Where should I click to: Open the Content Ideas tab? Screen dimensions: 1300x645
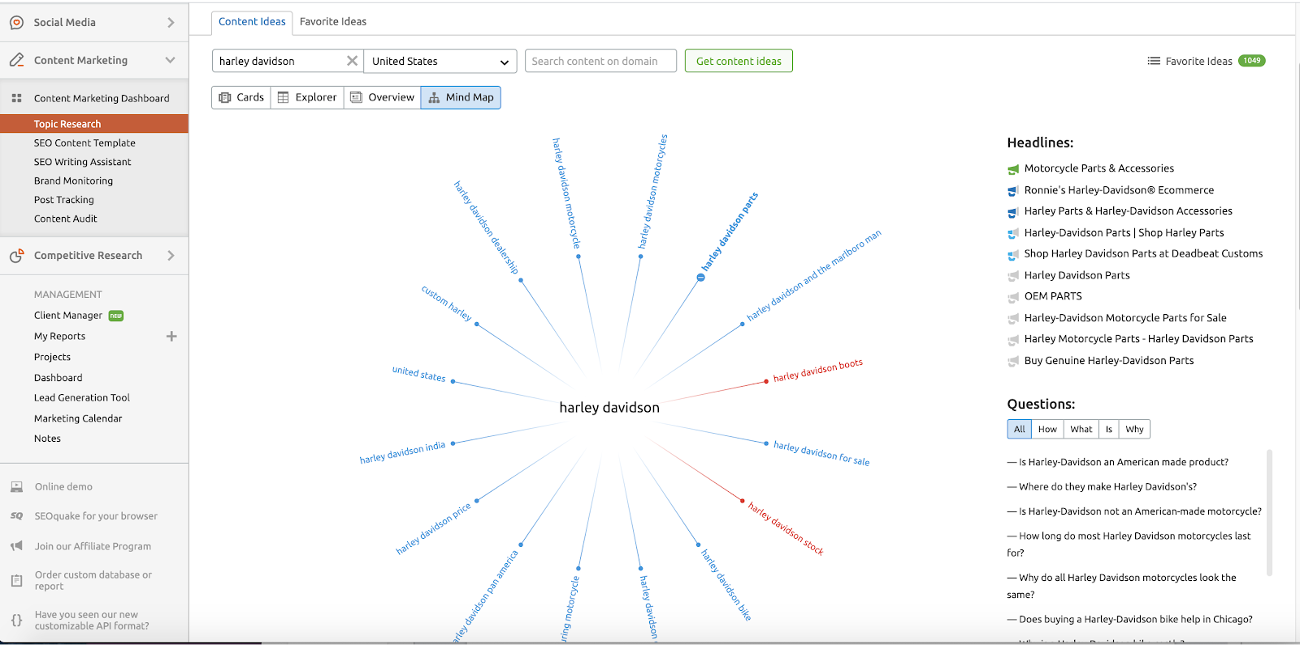point(252,21)
